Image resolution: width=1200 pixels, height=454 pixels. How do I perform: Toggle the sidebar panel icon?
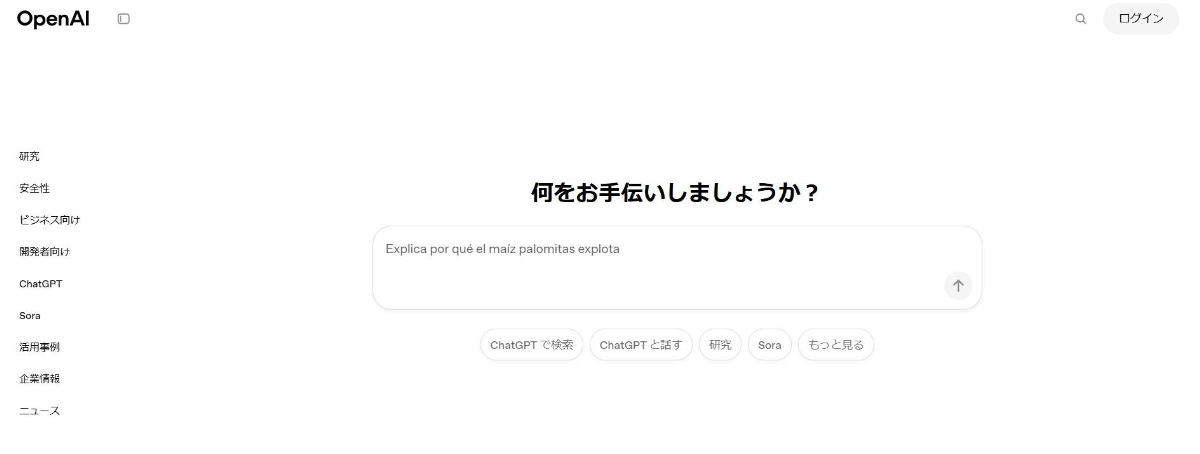pos(124,18)
